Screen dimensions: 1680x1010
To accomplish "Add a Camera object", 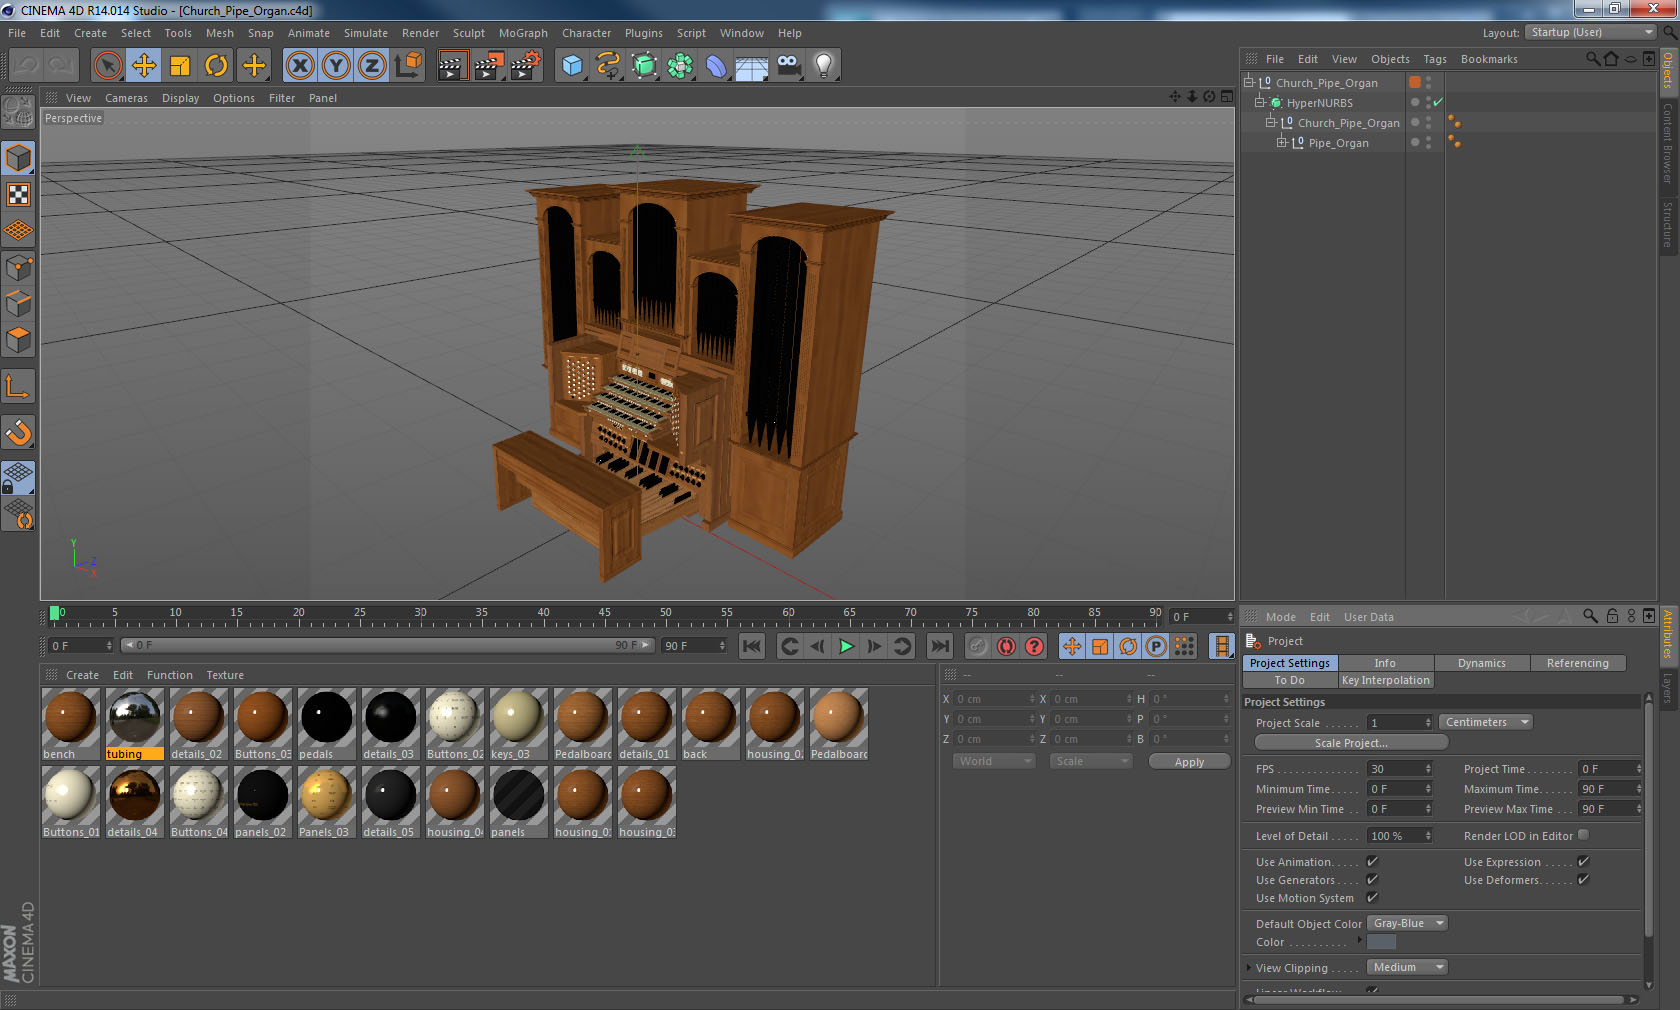I will 788,66.
